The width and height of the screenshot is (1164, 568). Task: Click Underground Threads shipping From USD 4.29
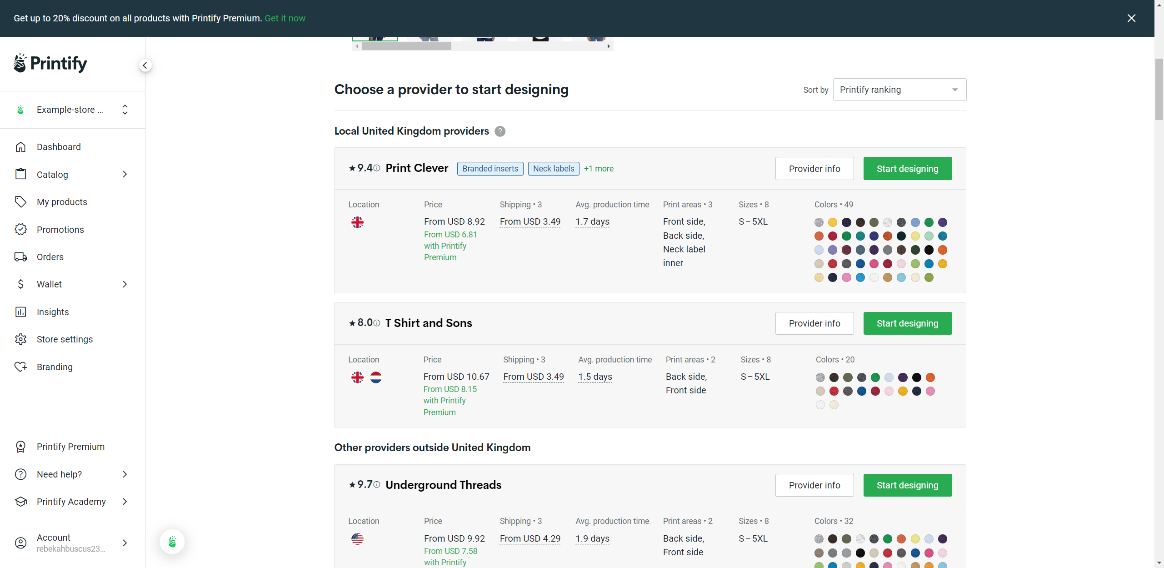(530, 539)
